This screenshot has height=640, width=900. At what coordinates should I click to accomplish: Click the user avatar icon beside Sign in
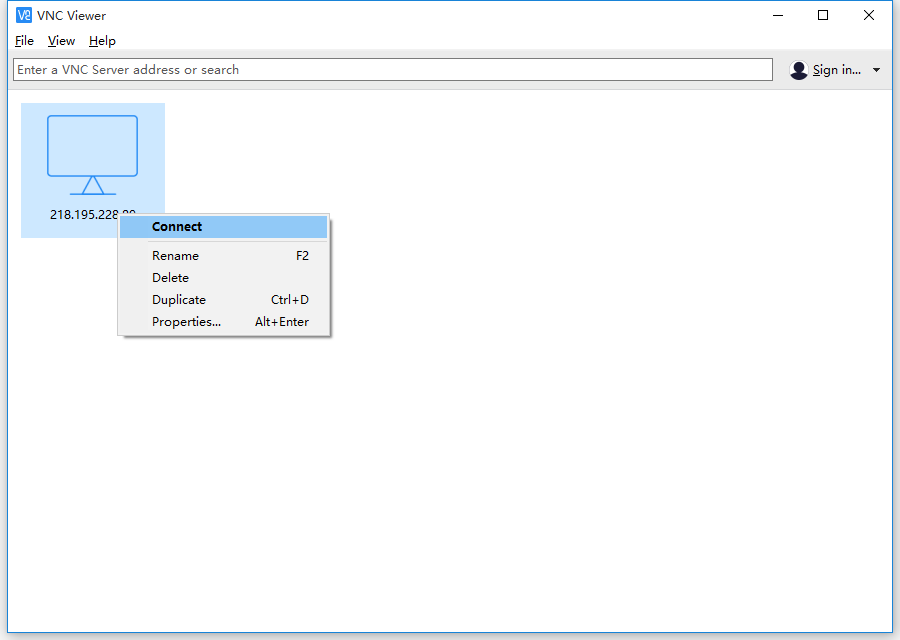(798, 70)
